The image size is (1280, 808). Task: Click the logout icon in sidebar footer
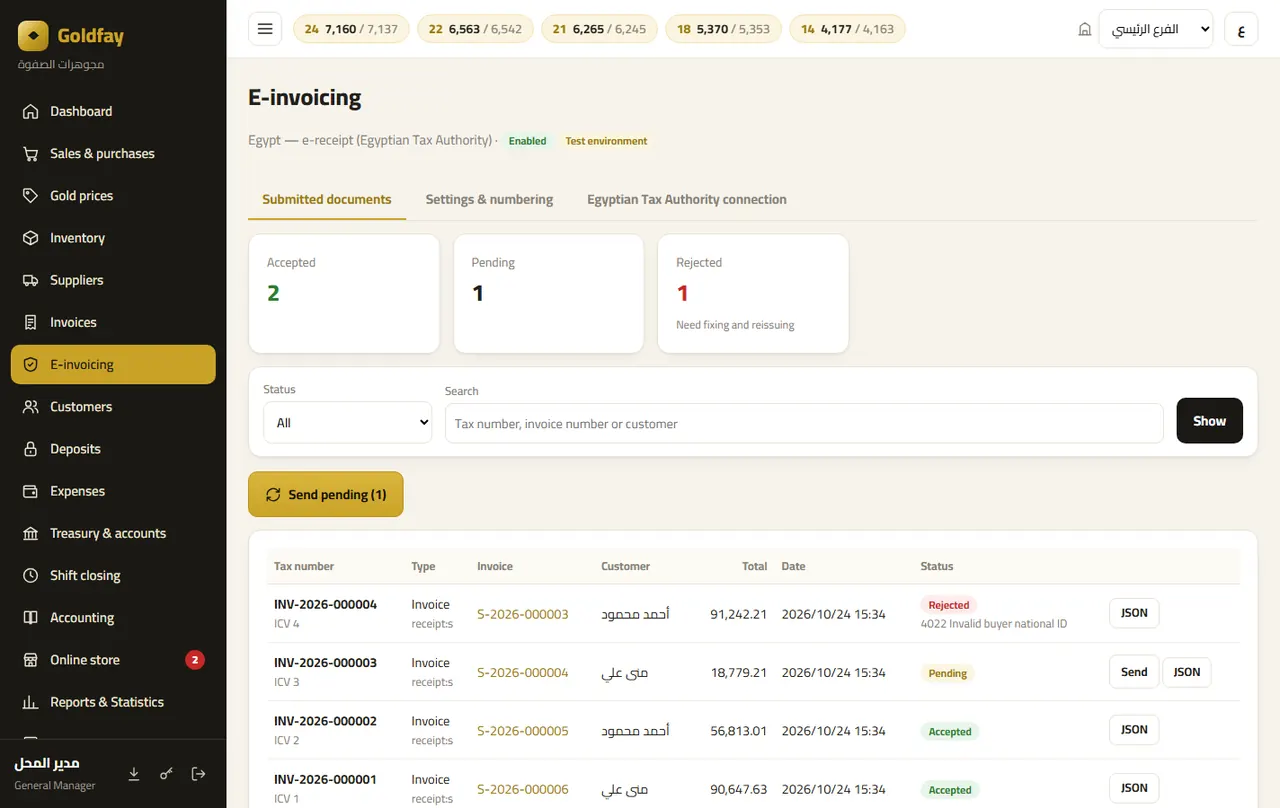click(x=198, y=774)
